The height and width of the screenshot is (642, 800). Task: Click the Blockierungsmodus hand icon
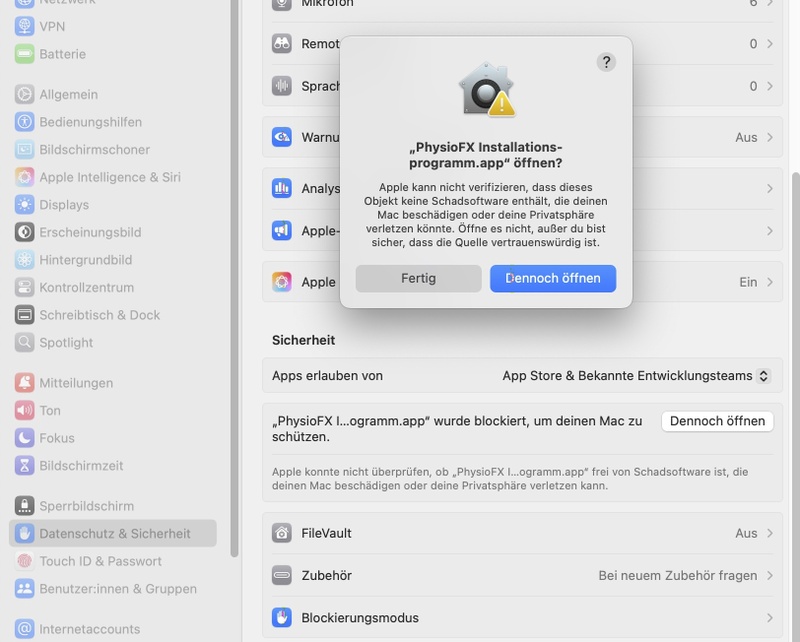282,618
